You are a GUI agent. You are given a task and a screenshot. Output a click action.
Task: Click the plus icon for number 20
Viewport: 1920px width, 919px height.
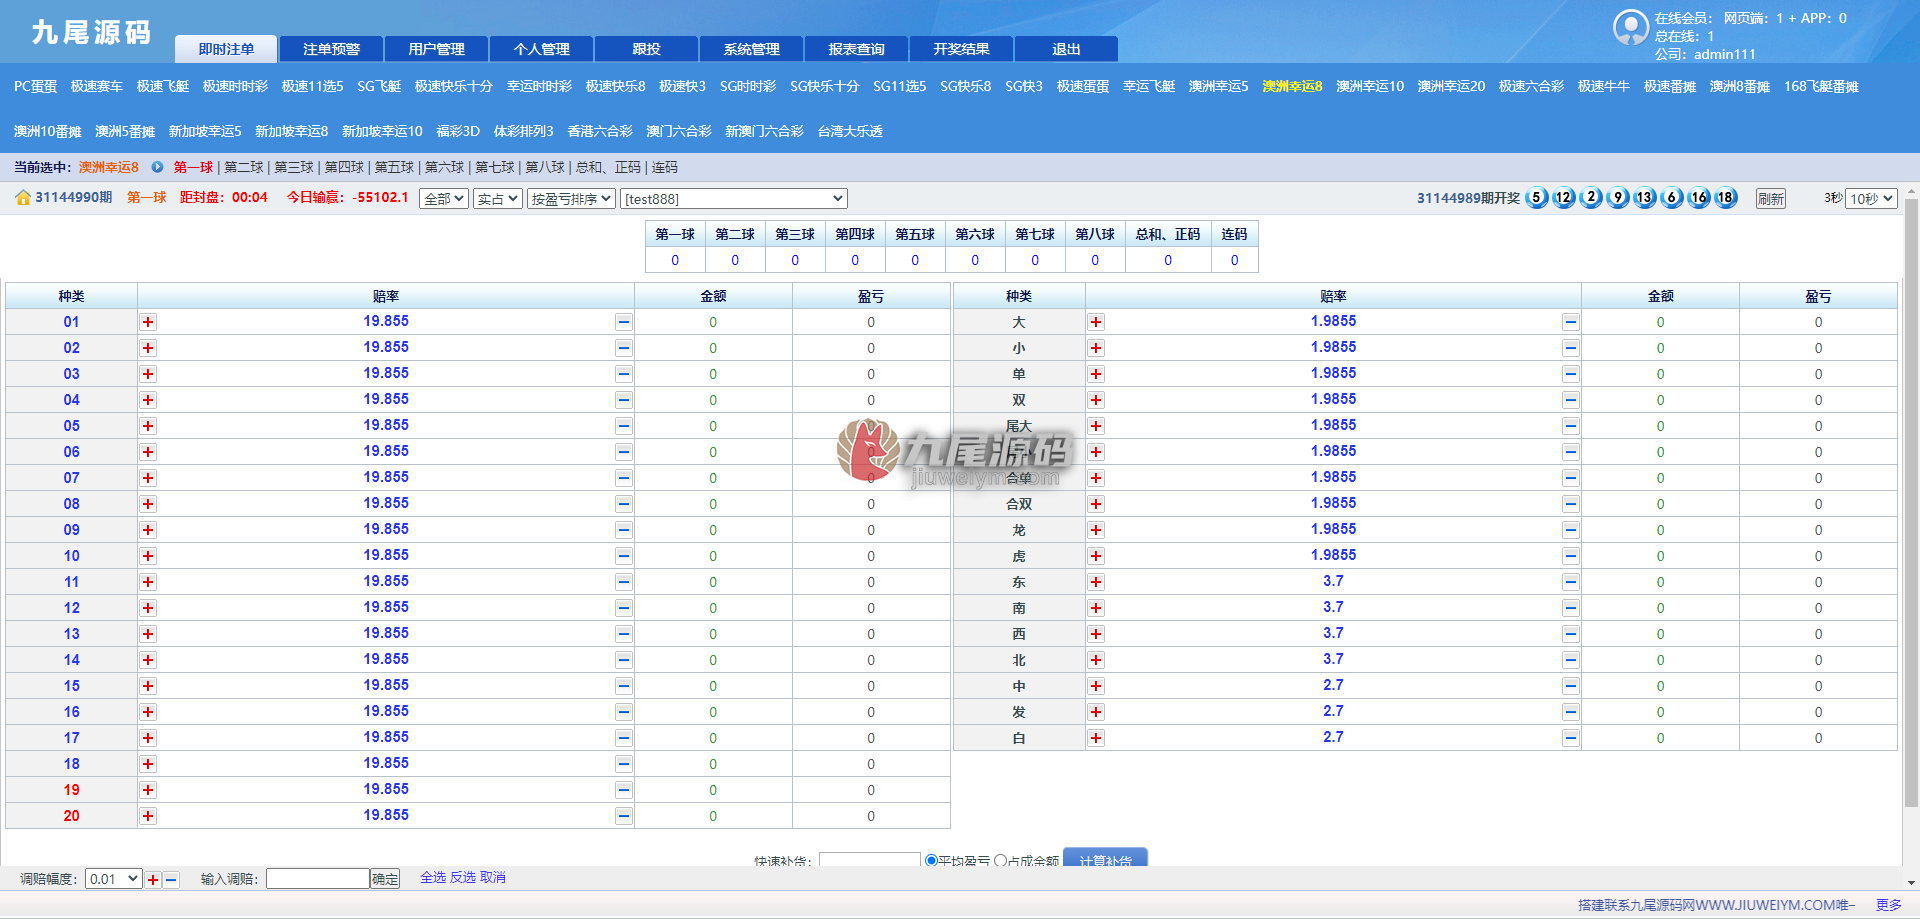pos(148,816)
